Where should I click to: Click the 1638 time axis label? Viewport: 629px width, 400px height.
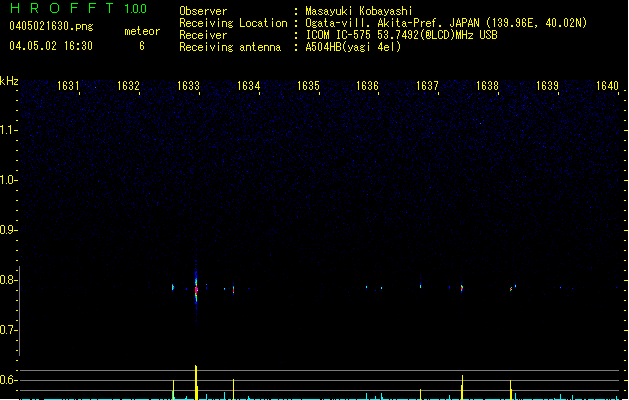pos(487,86)
